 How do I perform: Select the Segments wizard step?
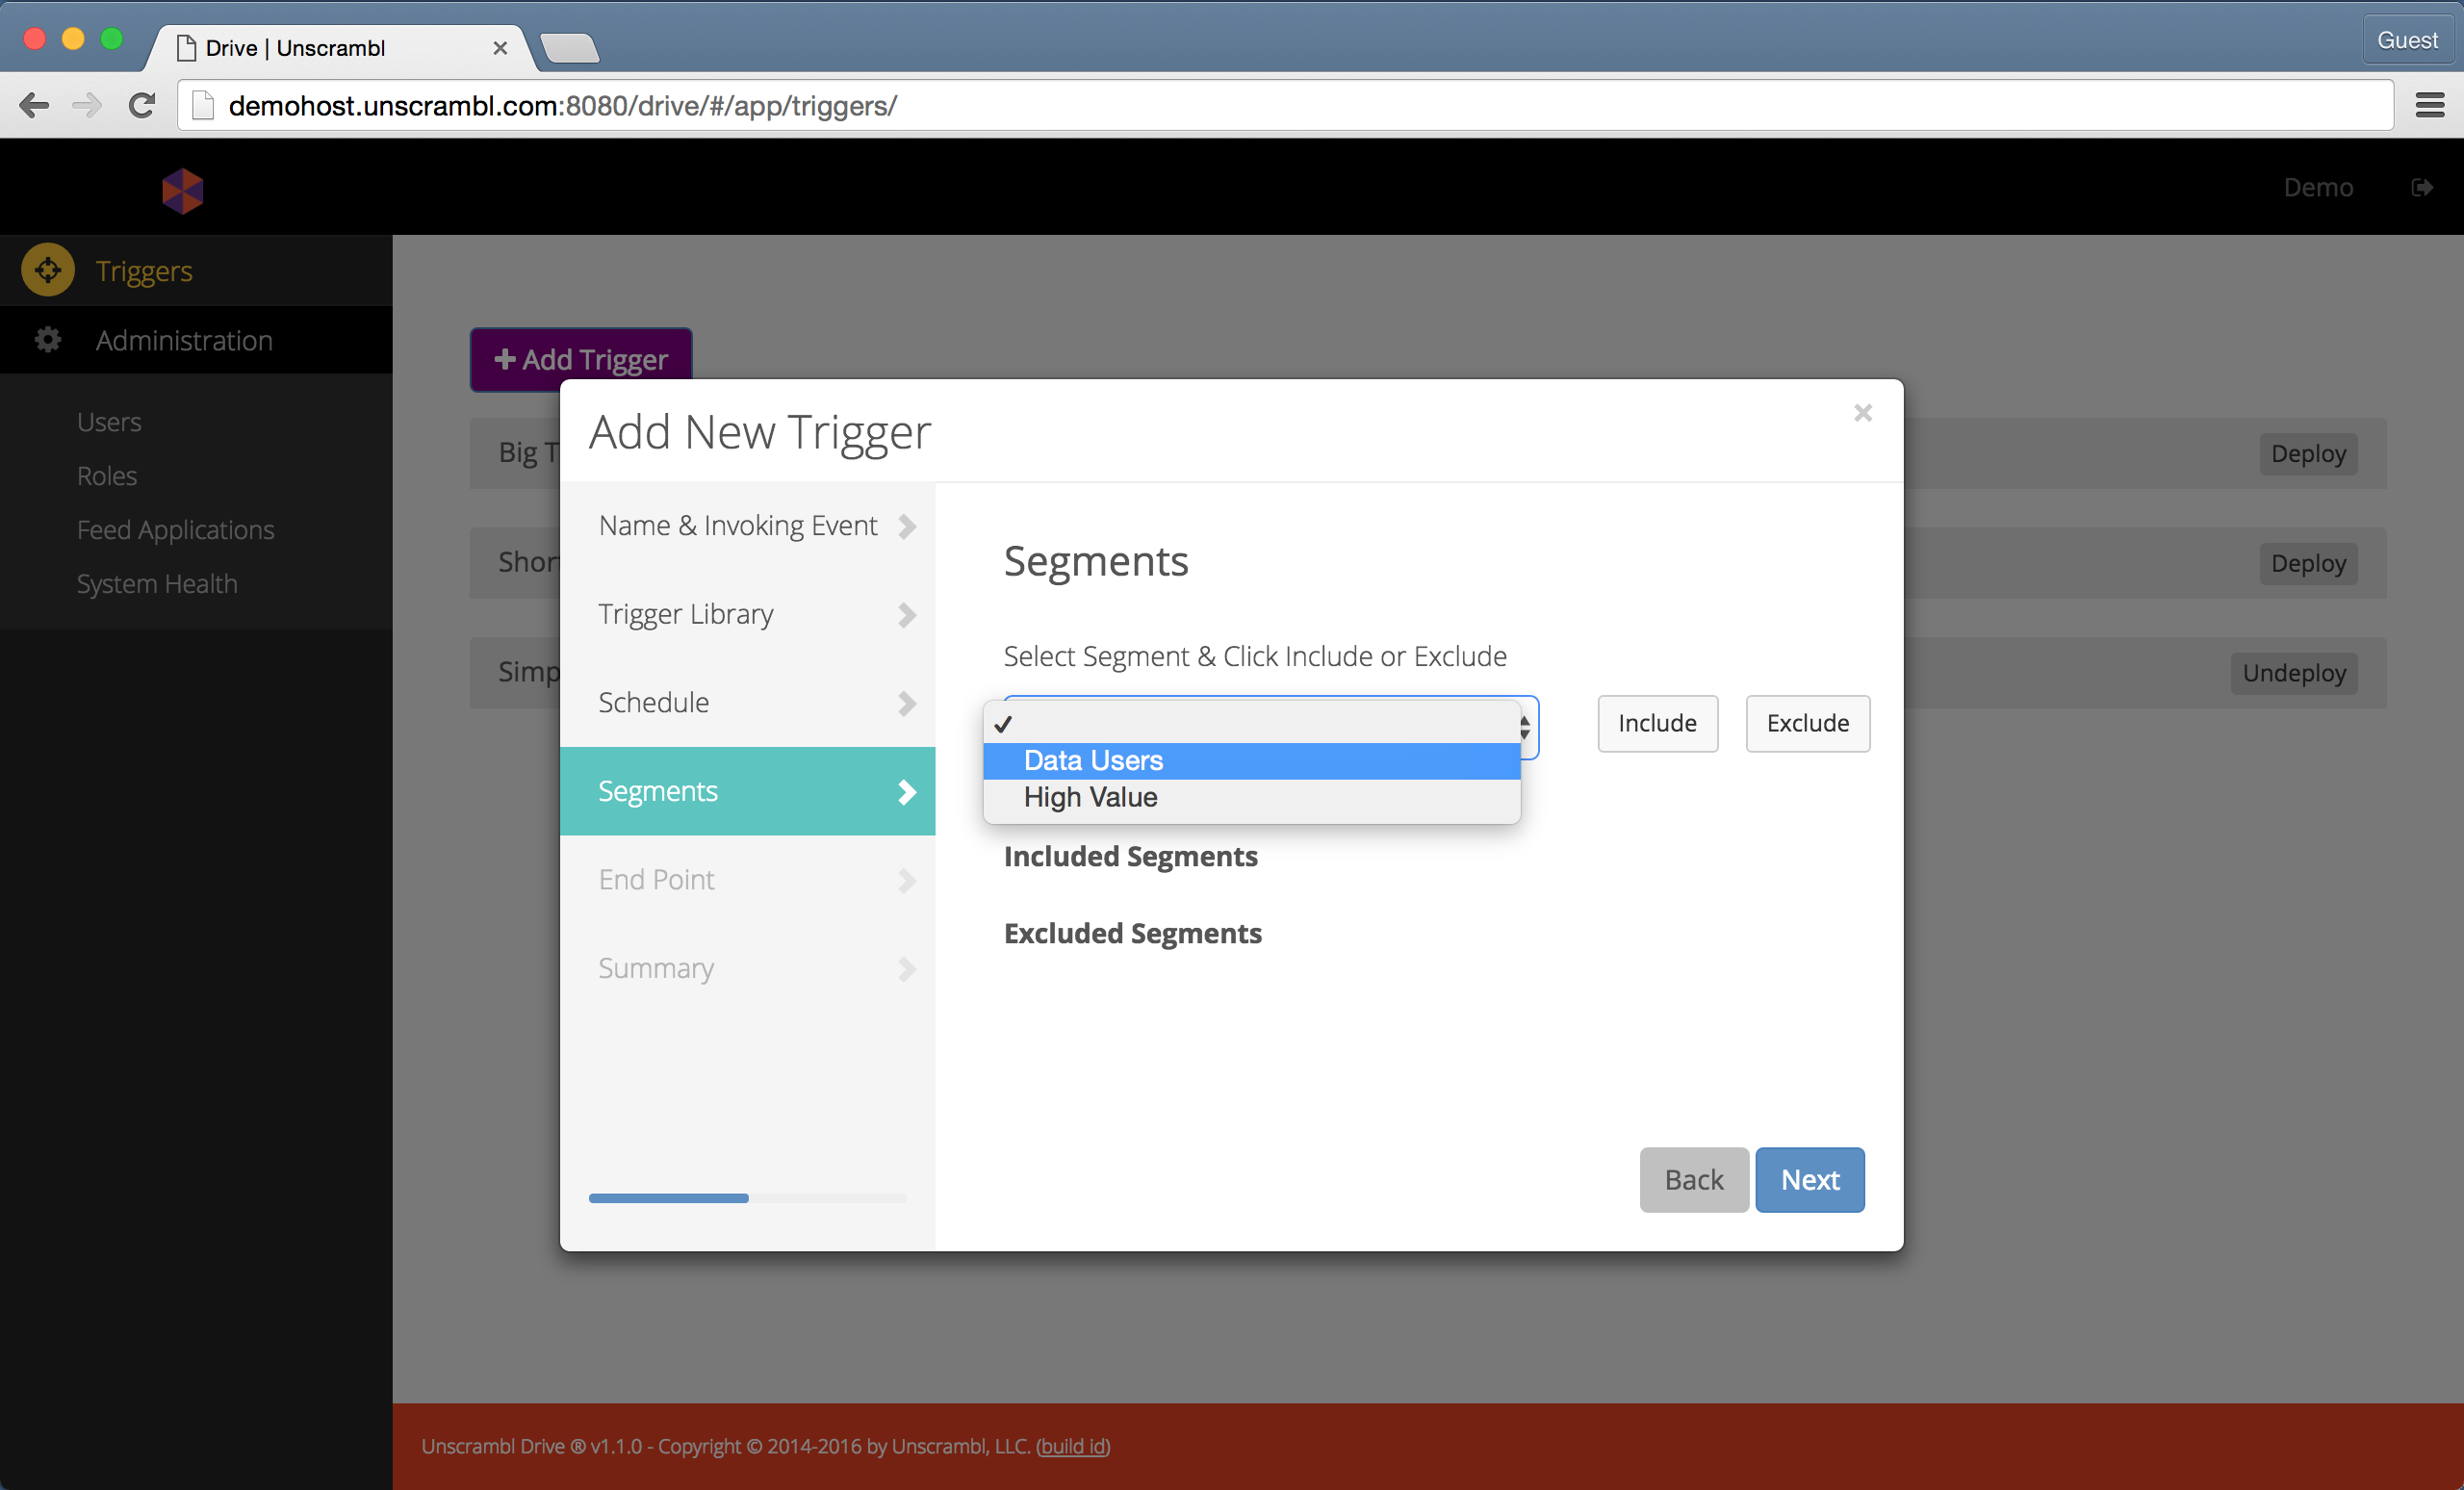tap(747, 791)
